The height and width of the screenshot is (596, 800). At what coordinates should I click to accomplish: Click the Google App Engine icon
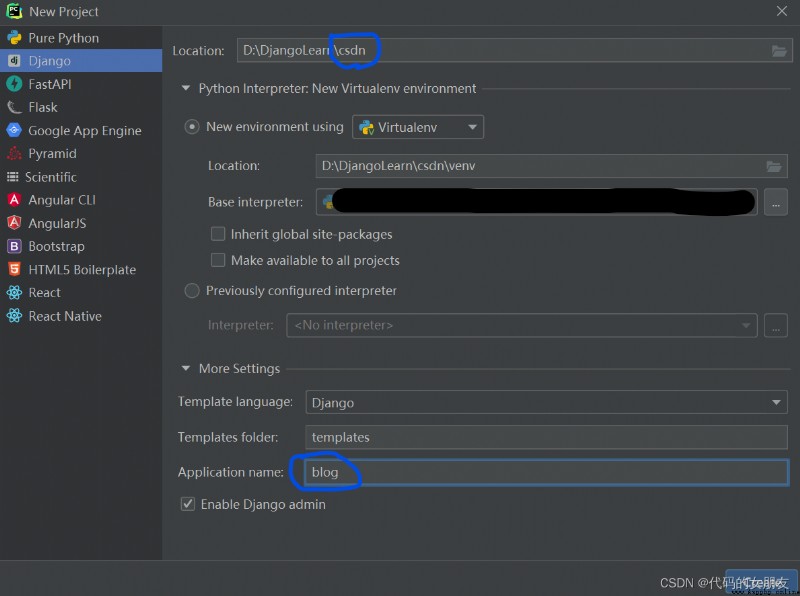(x=14, y=131)
